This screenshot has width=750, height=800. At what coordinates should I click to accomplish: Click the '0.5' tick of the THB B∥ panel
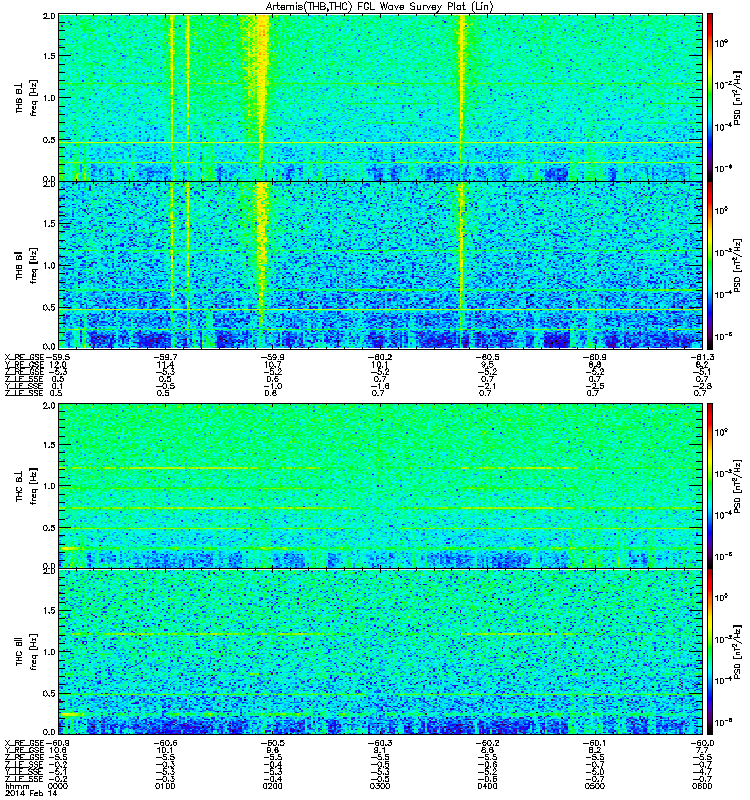click(49, 307)
